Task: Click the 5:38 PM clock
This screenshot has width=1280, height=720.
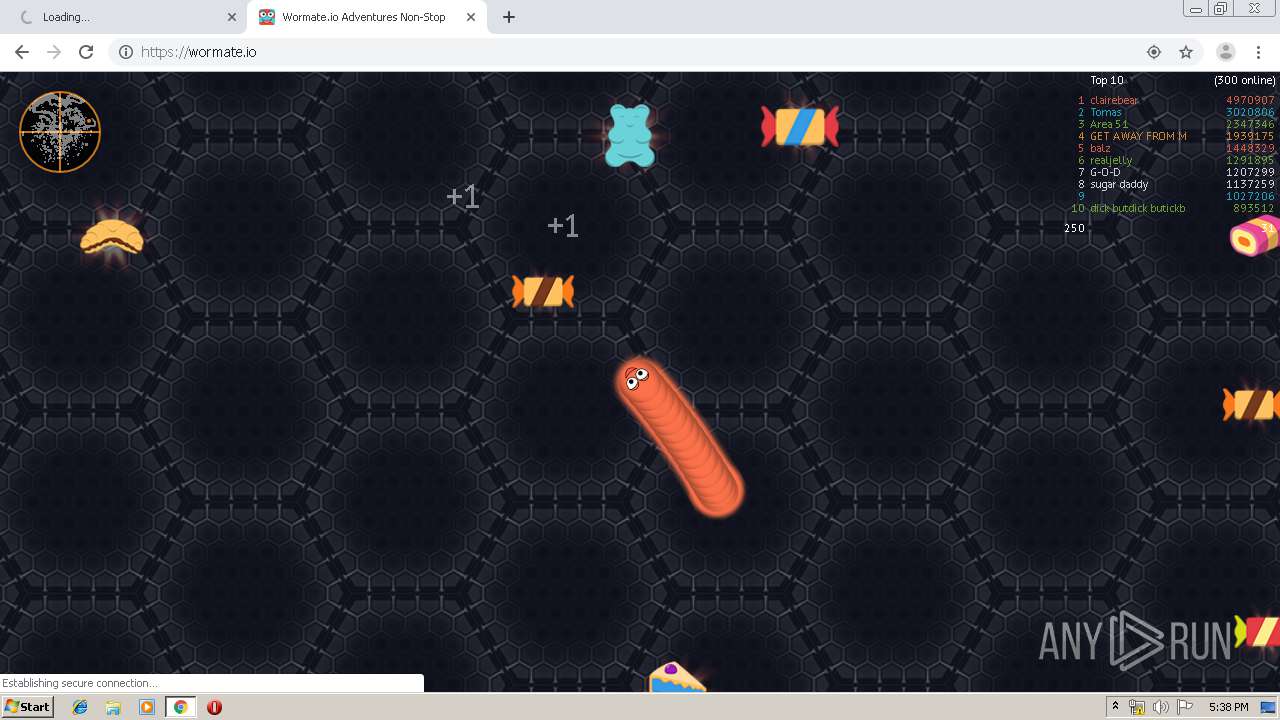Action: pos(1229,707)
